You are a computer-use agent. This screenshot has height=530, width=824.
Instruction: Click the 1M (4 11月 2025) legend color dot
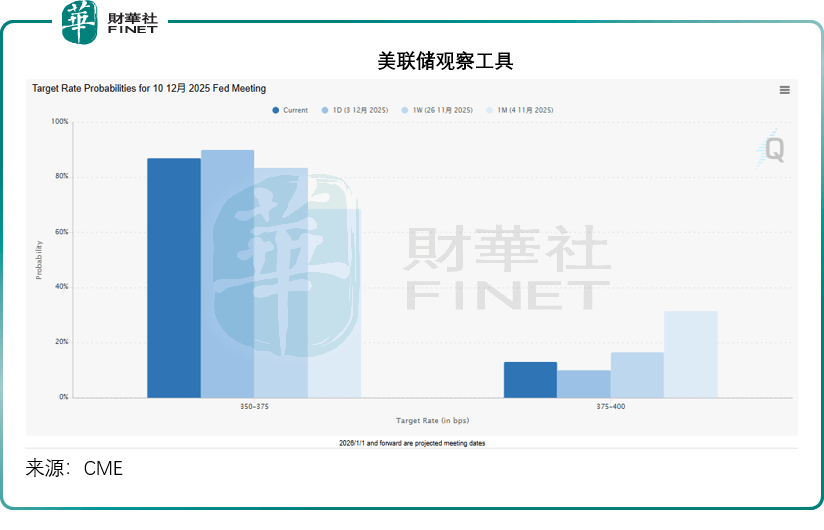tap(490, 110)
